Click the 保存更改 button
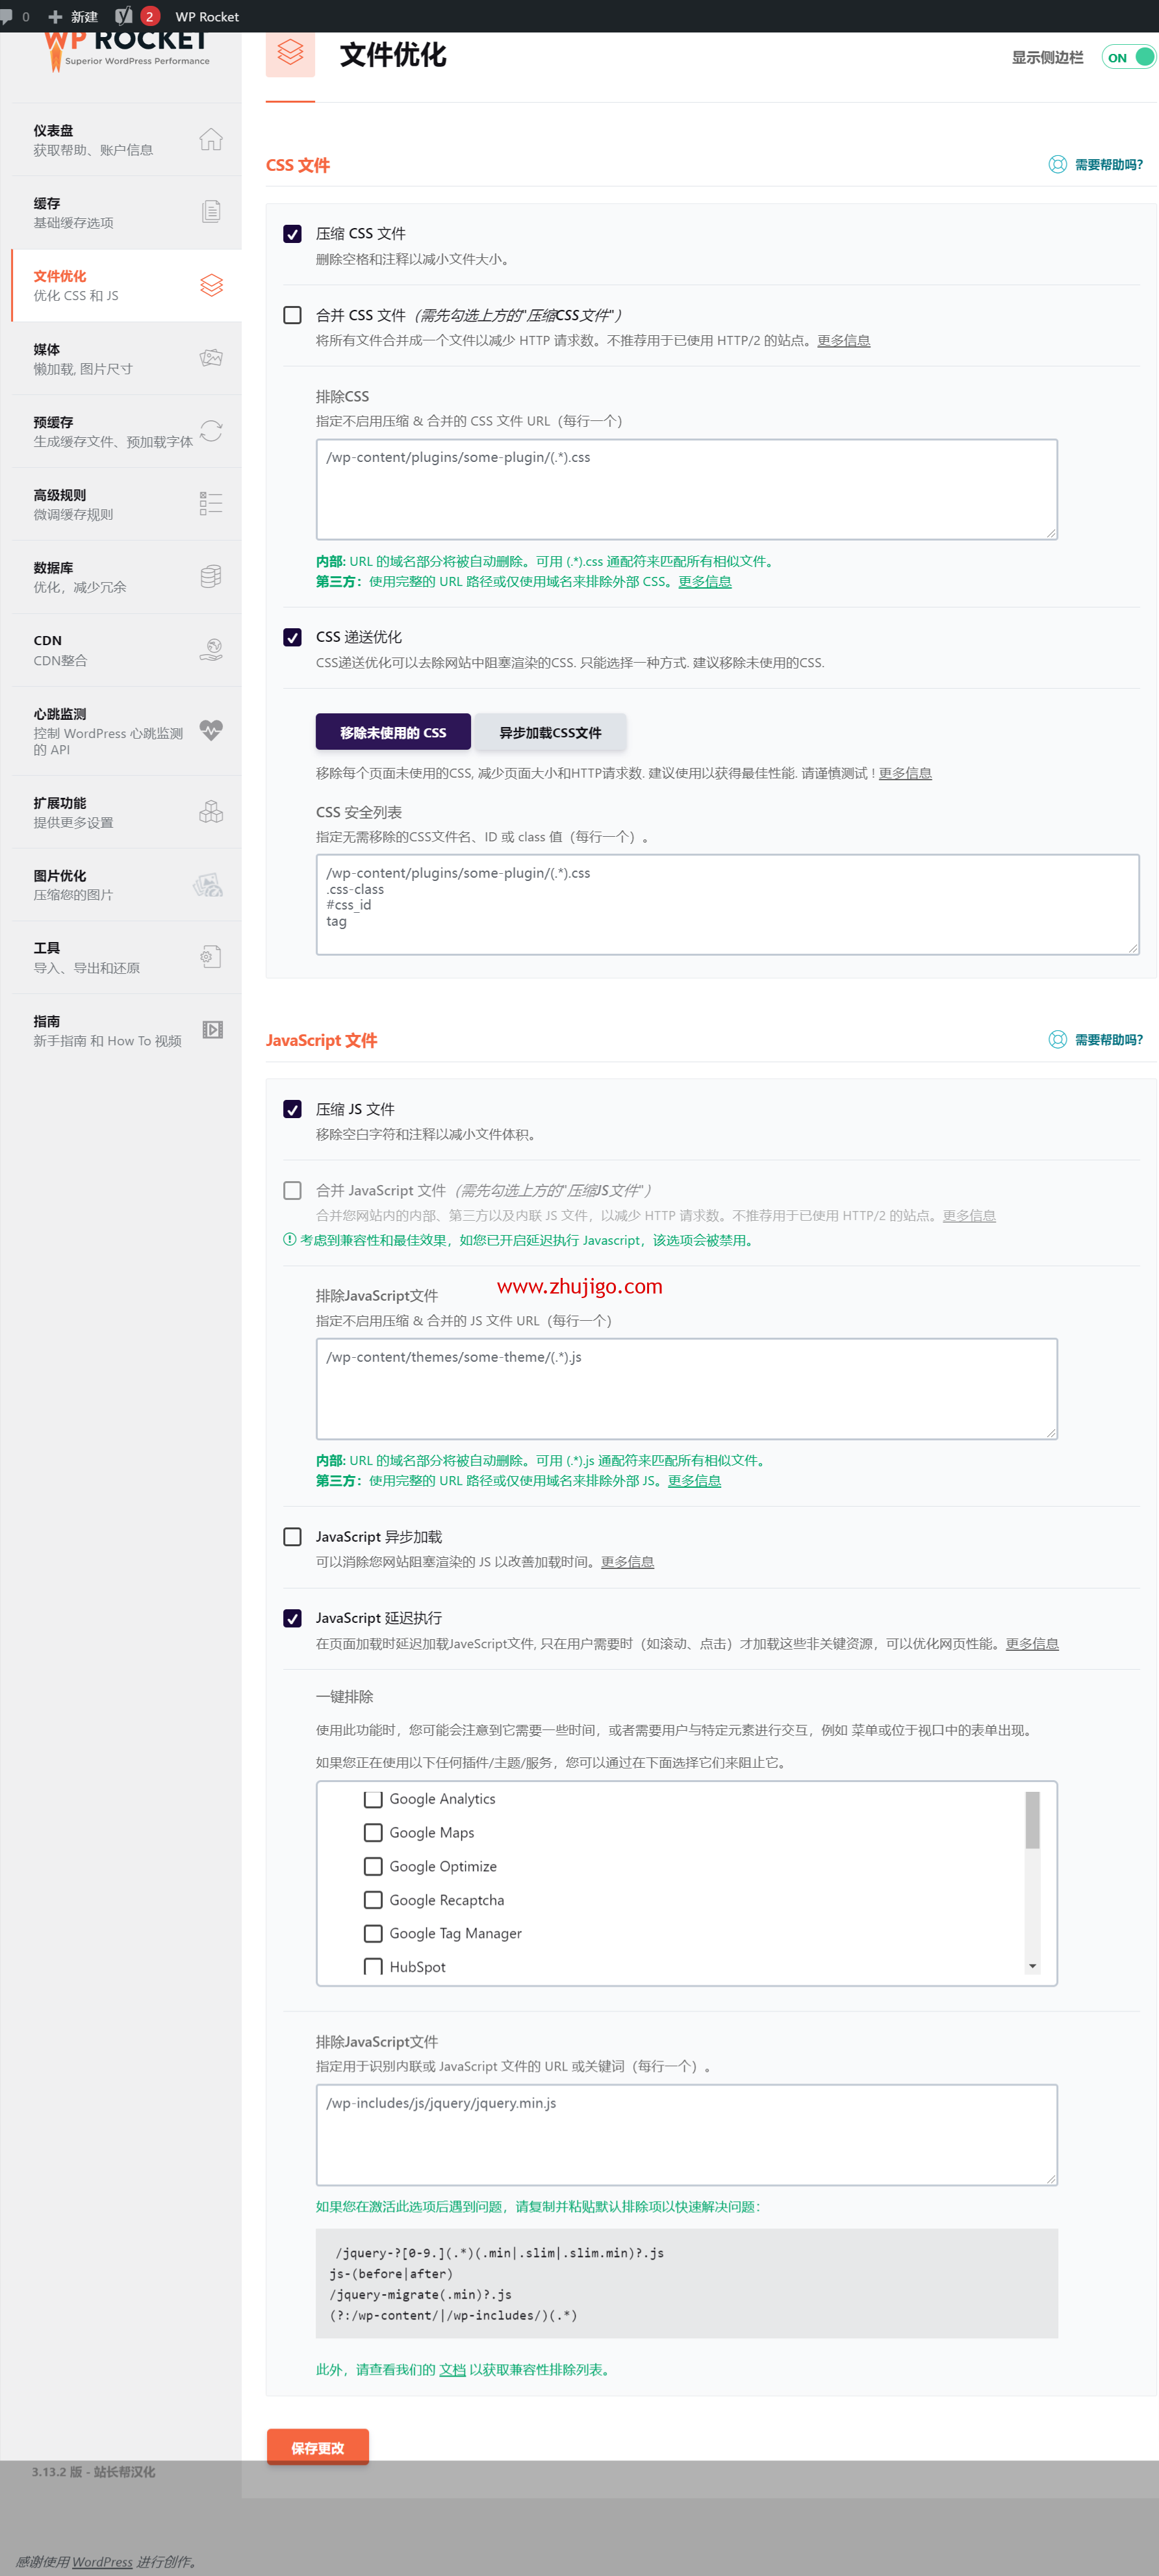Viewport: 1159px width, 2576px height. pos(318,2447)
